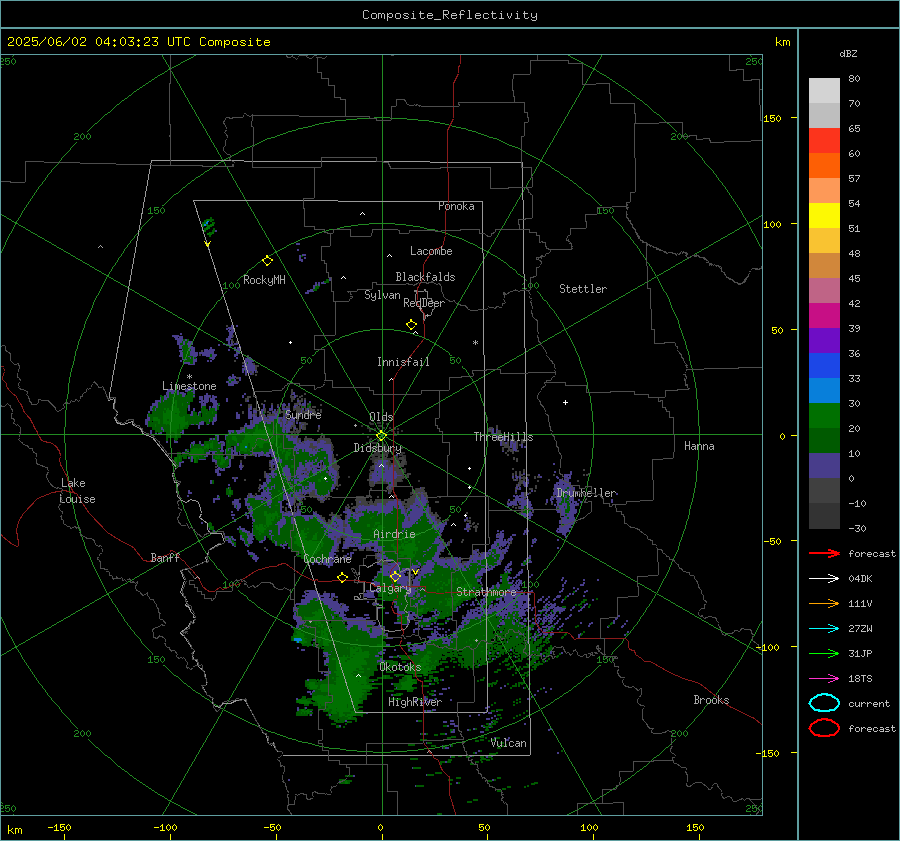Click the 80 dBZ legend value

tap(854, 78)
